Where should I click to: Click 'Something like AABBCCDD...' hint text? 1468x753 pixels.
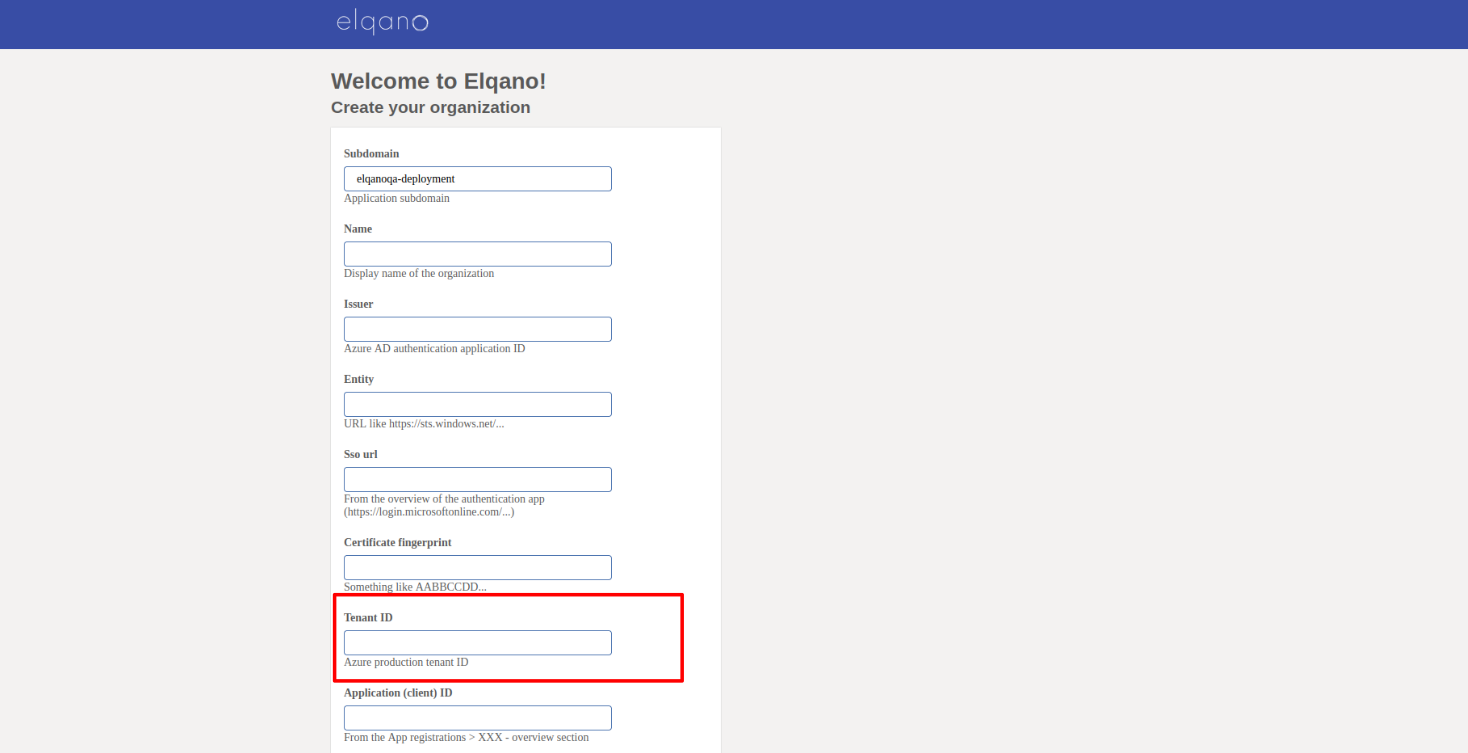pyautogui.click(x=415, y=587)
